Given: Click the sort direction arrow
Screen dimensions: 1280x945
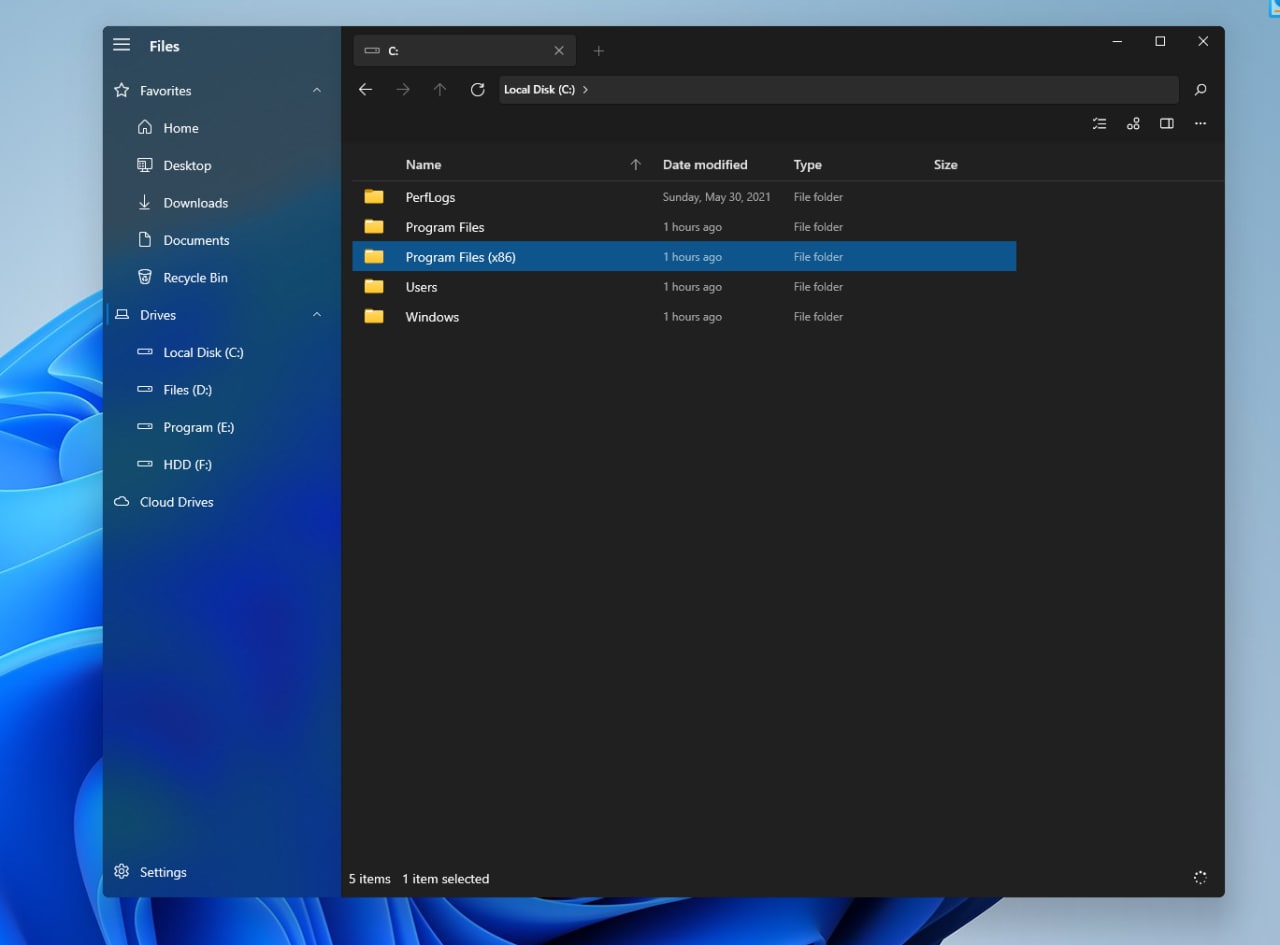Looking at the screenshot, I should point(635,165).
